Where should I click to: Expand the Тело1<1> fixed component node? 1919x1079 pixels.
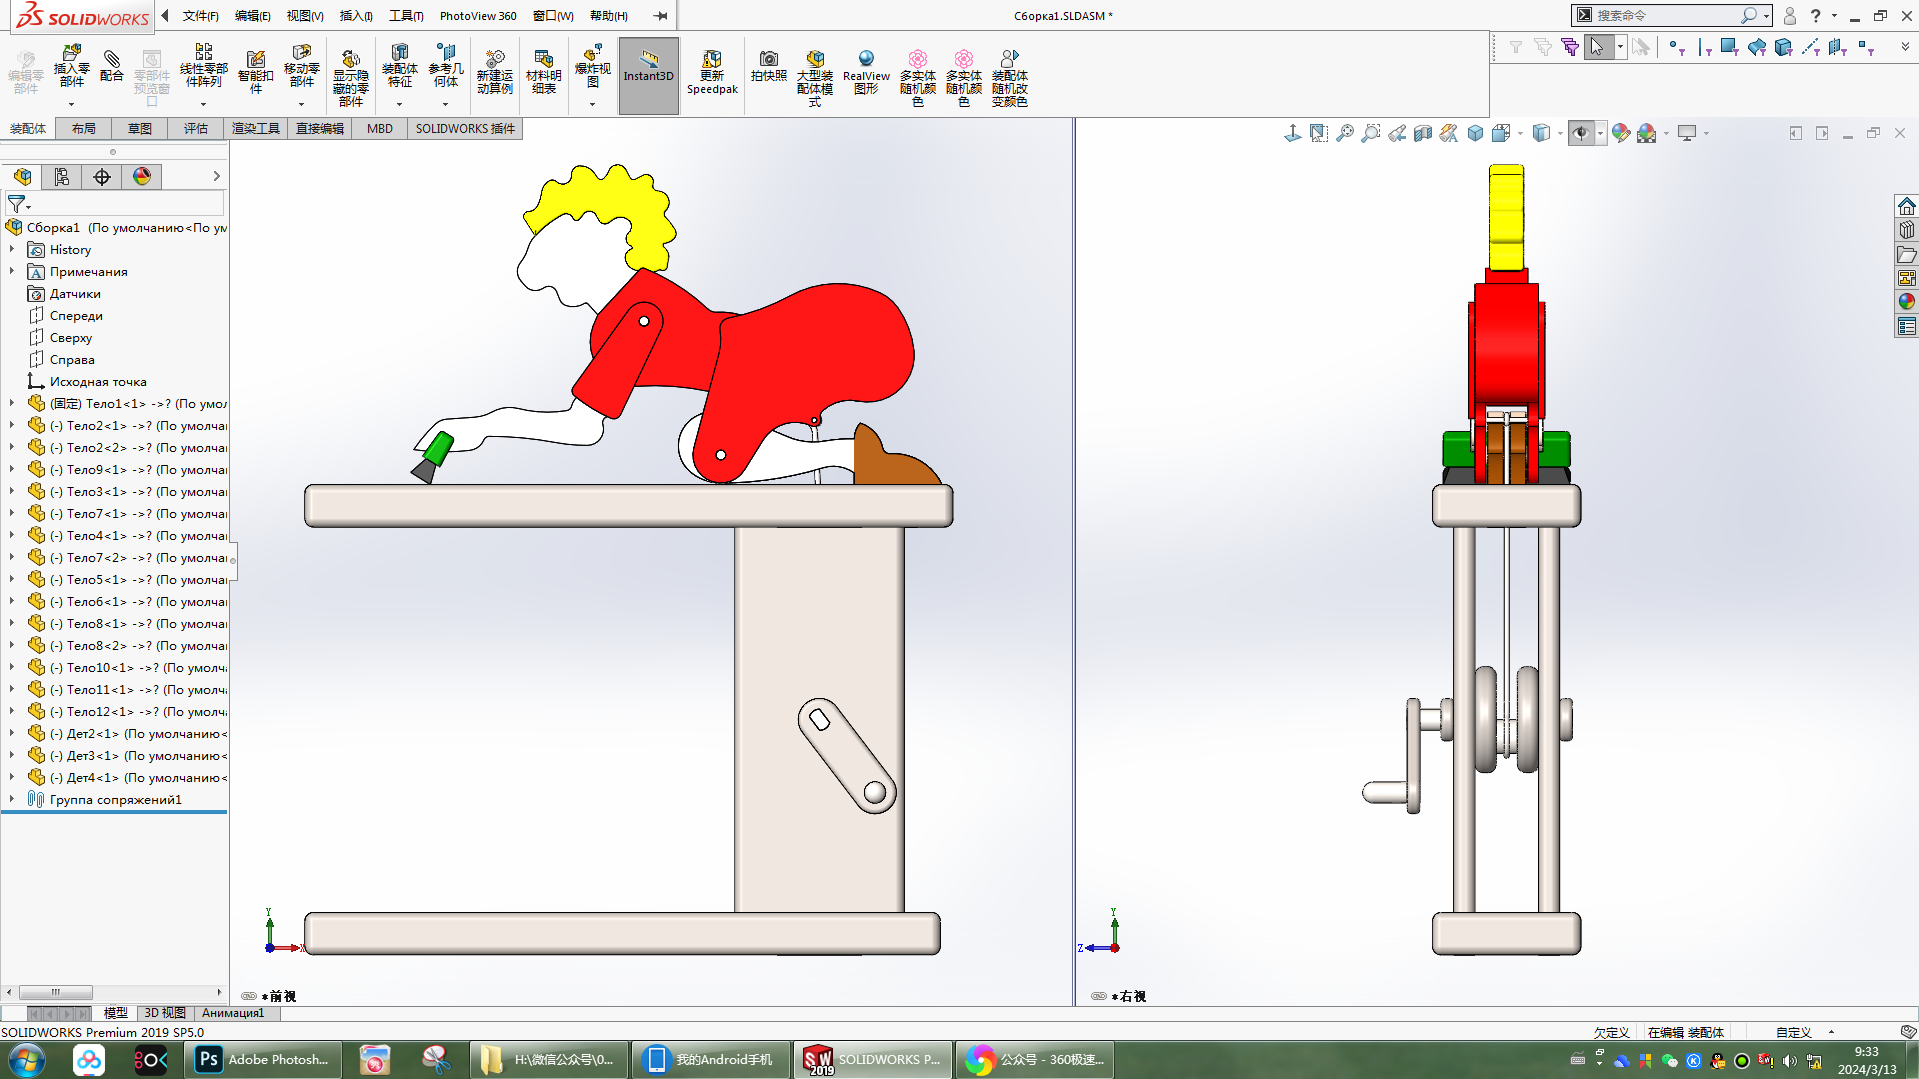pyautogui.click(x=12, y=403)
